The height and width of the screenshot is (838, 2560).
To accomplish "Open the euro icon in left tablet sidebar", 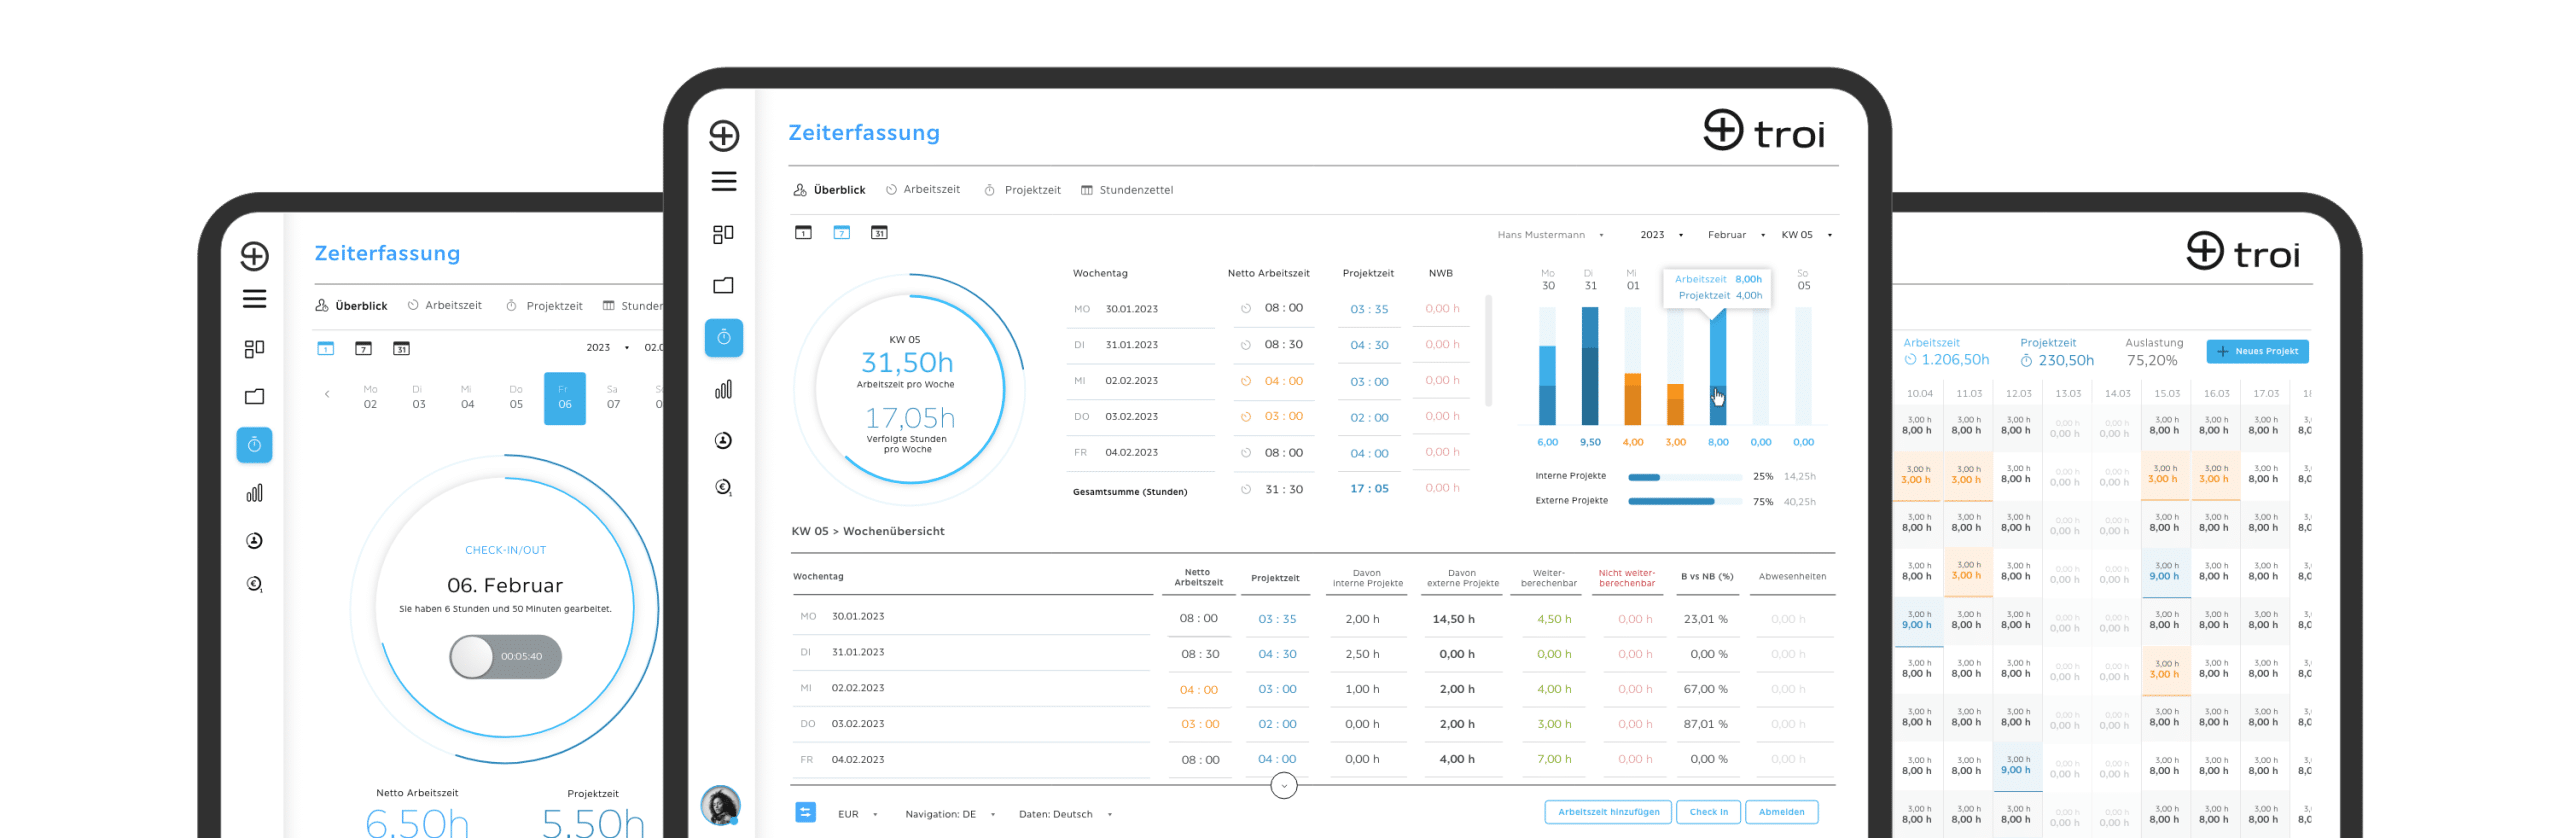I will coord(254,584).
